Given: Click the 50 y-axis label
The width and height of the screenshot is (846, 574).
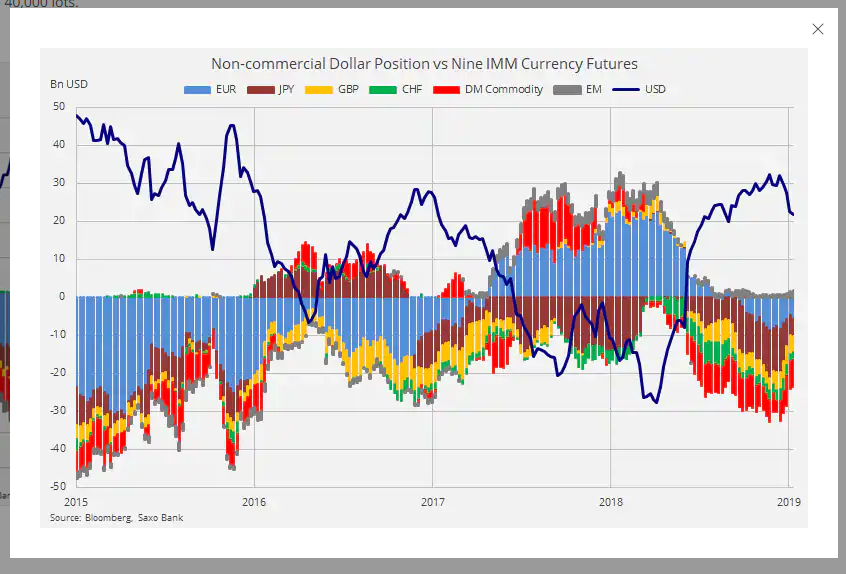Looking at the screenshot, I should 59,107.
